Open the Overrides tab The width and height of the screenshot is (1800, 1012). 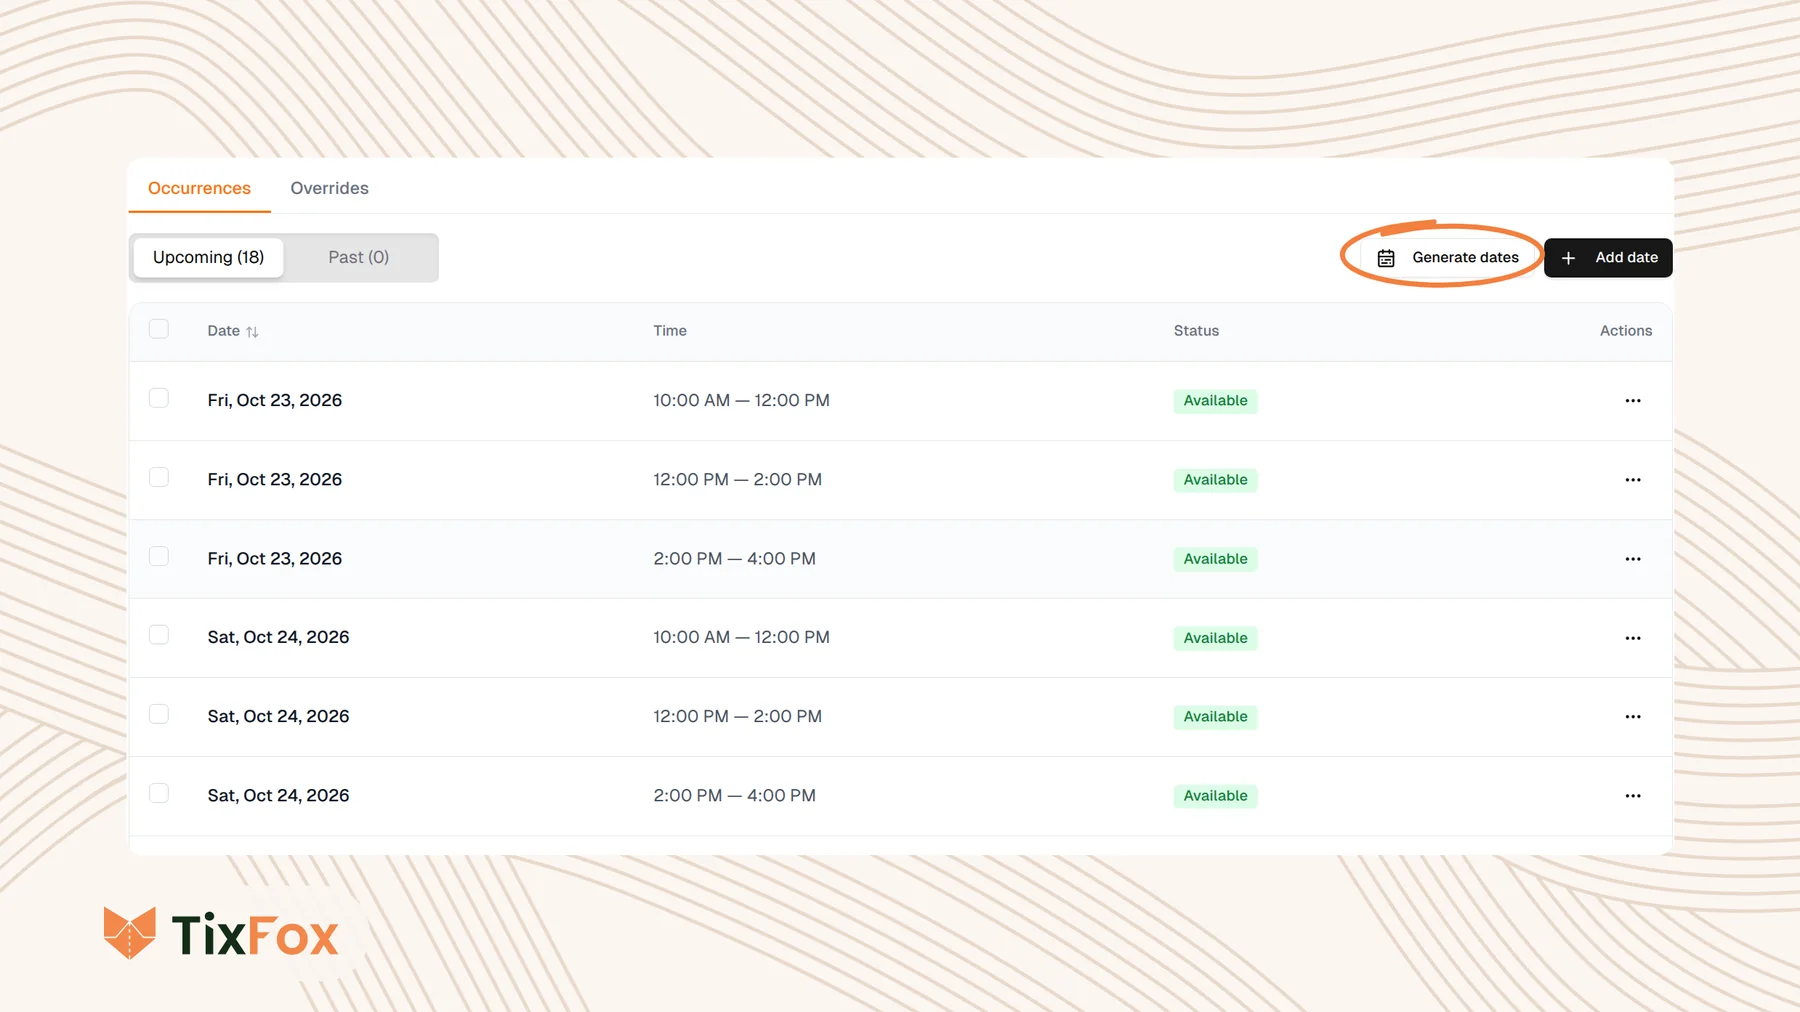click(x=329, y=188)
